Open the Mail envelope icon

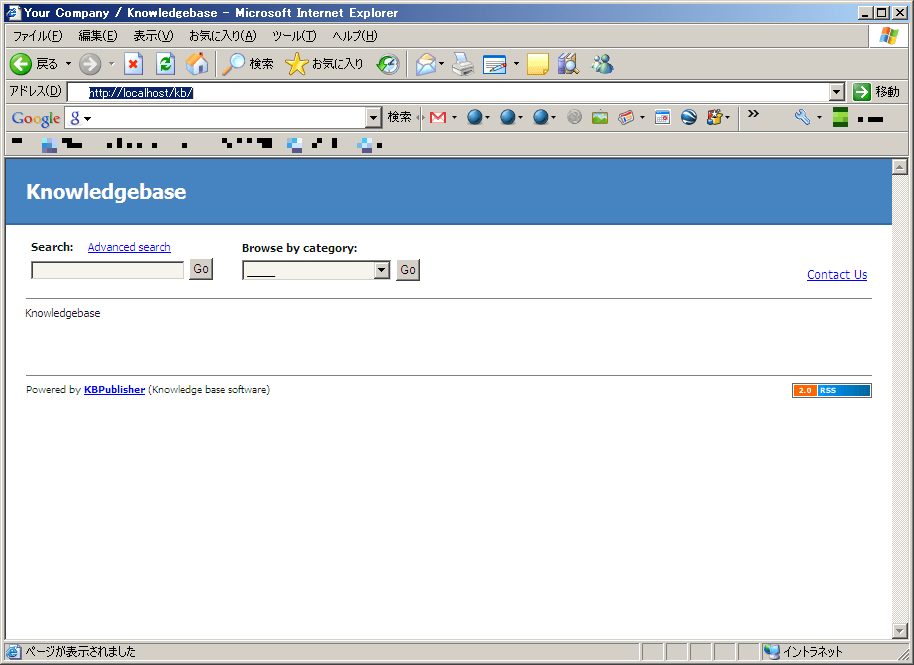pos(426,64)
